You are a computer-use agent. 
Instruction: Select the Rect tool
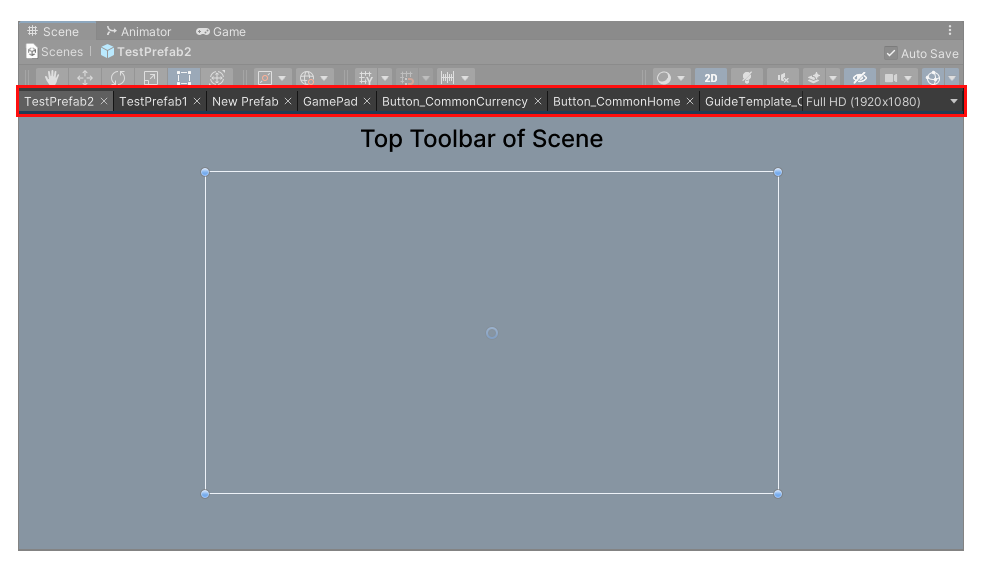coord(183,77)
